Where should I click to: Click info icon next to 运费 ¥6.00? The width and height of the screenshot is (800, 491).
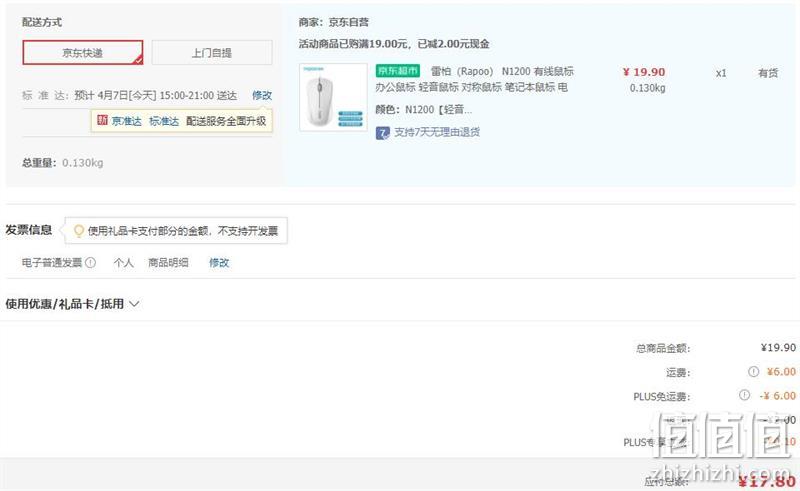tap(753, 372)
